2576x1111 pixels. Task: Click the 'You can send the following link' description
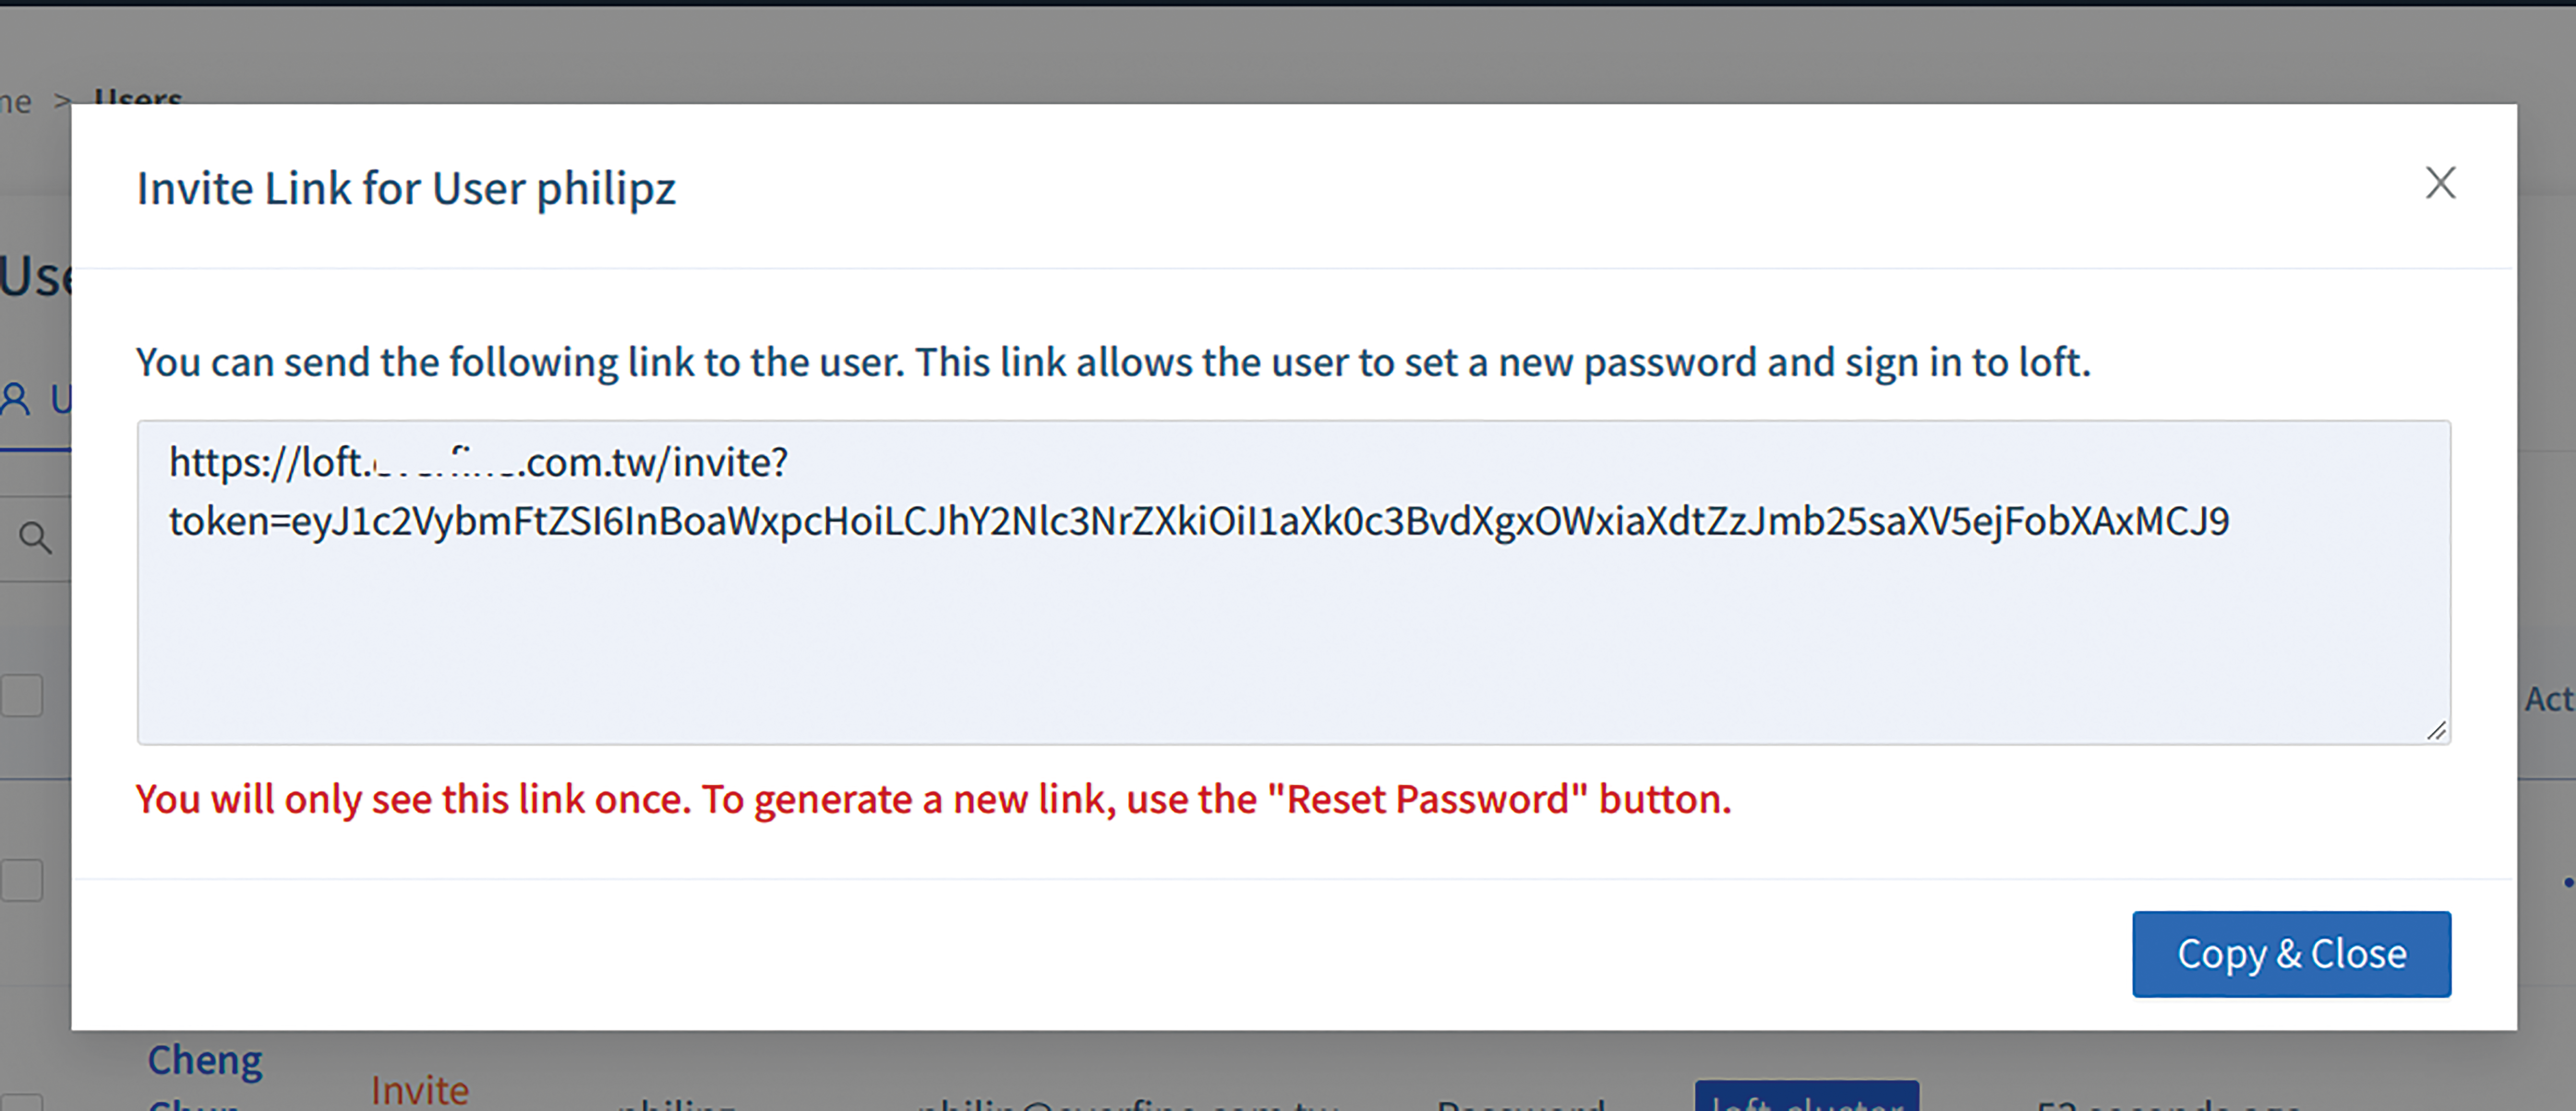(x=1113, y=362)
